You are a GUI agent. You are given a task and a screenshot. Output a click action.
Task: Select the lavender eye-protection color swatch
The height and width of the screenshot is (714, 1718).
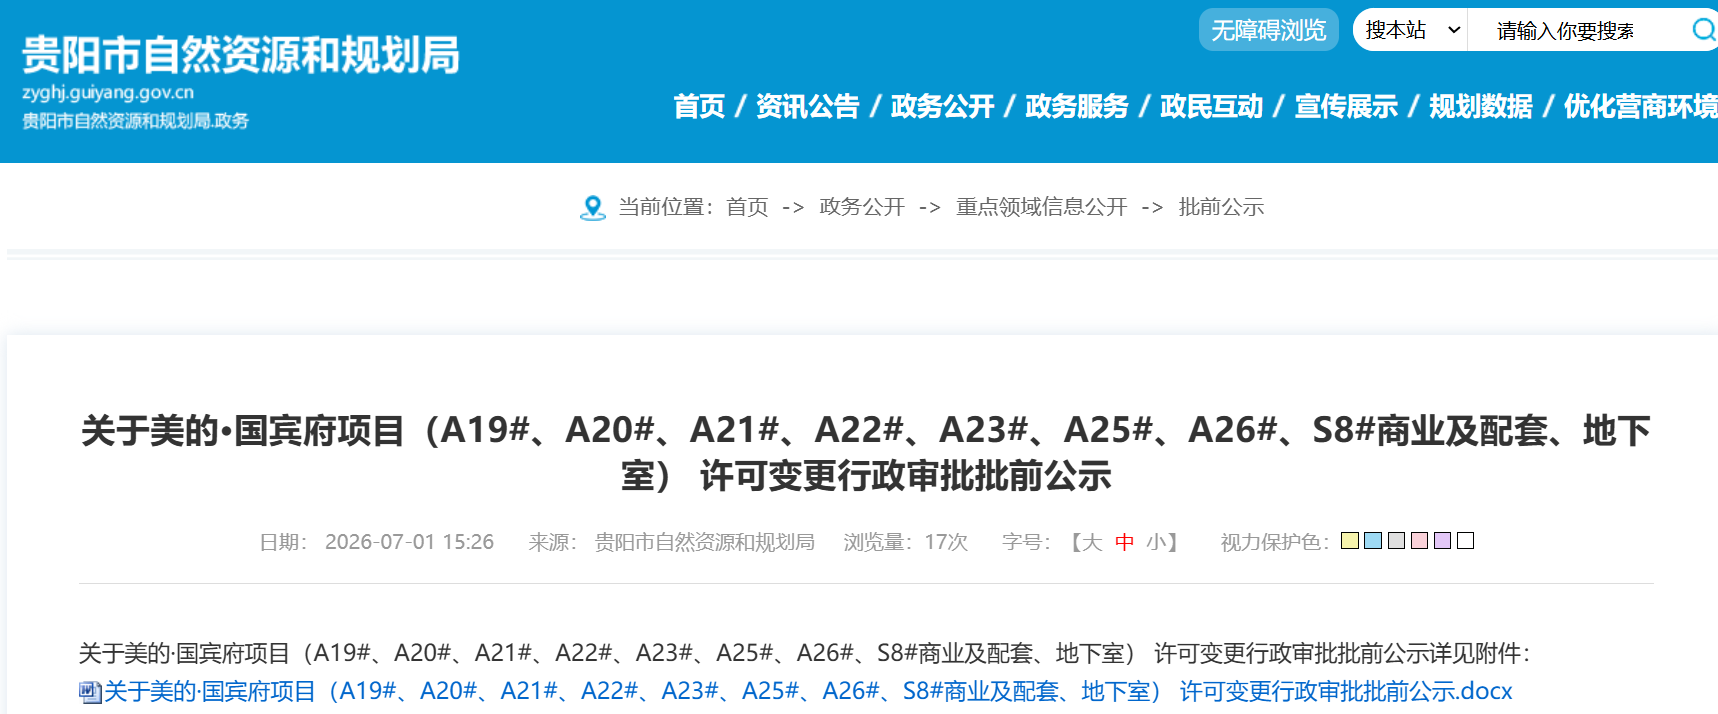1442,541
